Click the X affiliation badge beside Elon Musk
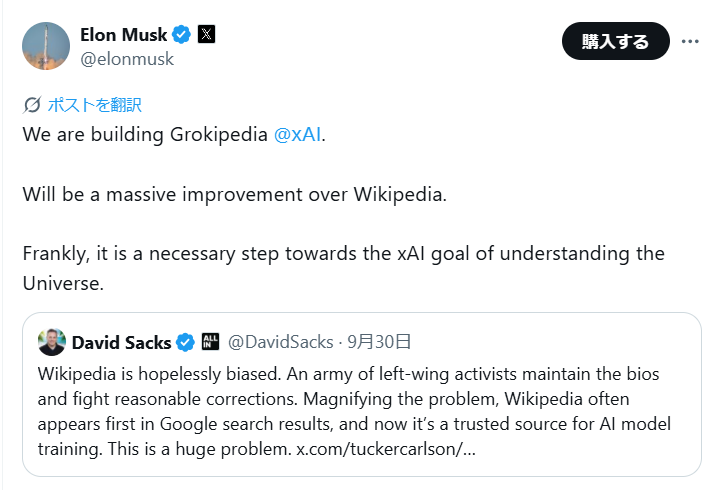Viewport: 721px width, 490px height. tap(206, 34)
